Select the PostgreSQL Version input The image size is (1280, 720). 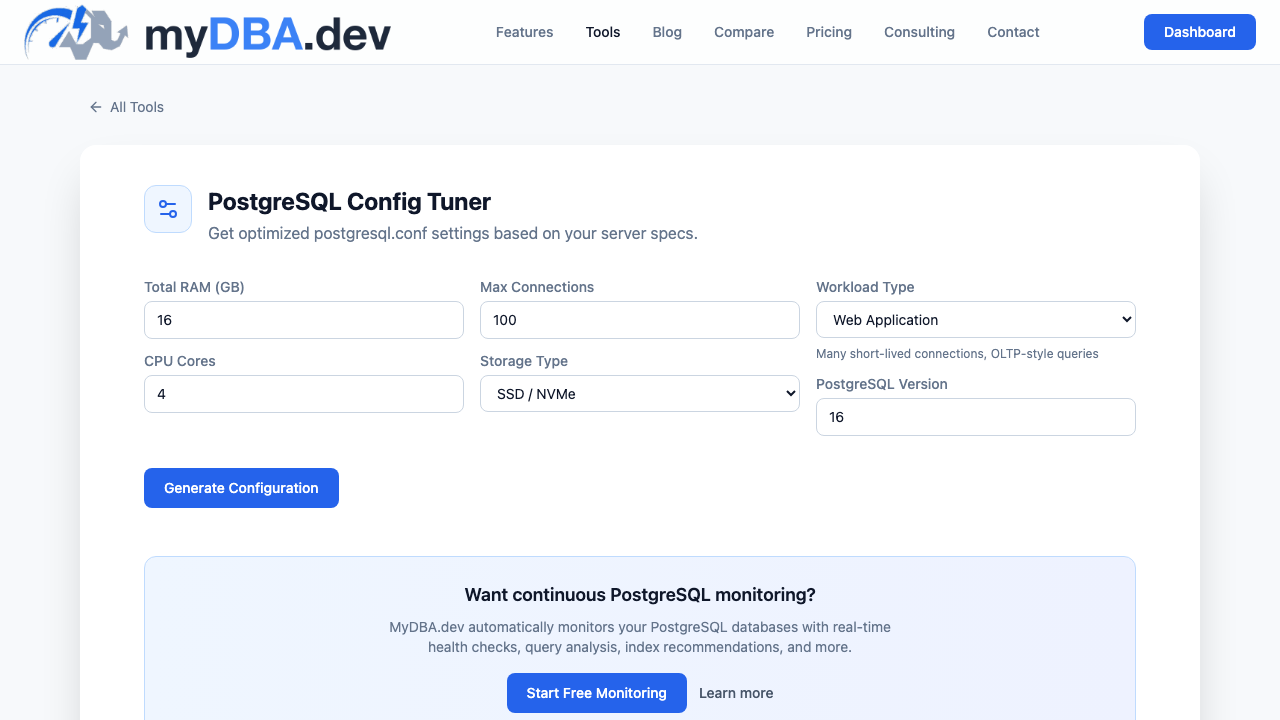[x=976, y=417]
